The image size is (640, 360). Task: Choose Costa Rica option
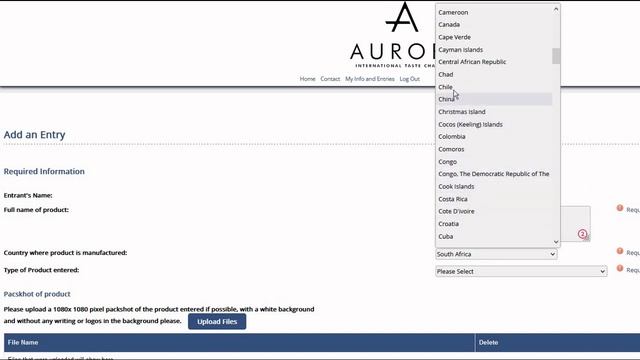pos(494,199)
